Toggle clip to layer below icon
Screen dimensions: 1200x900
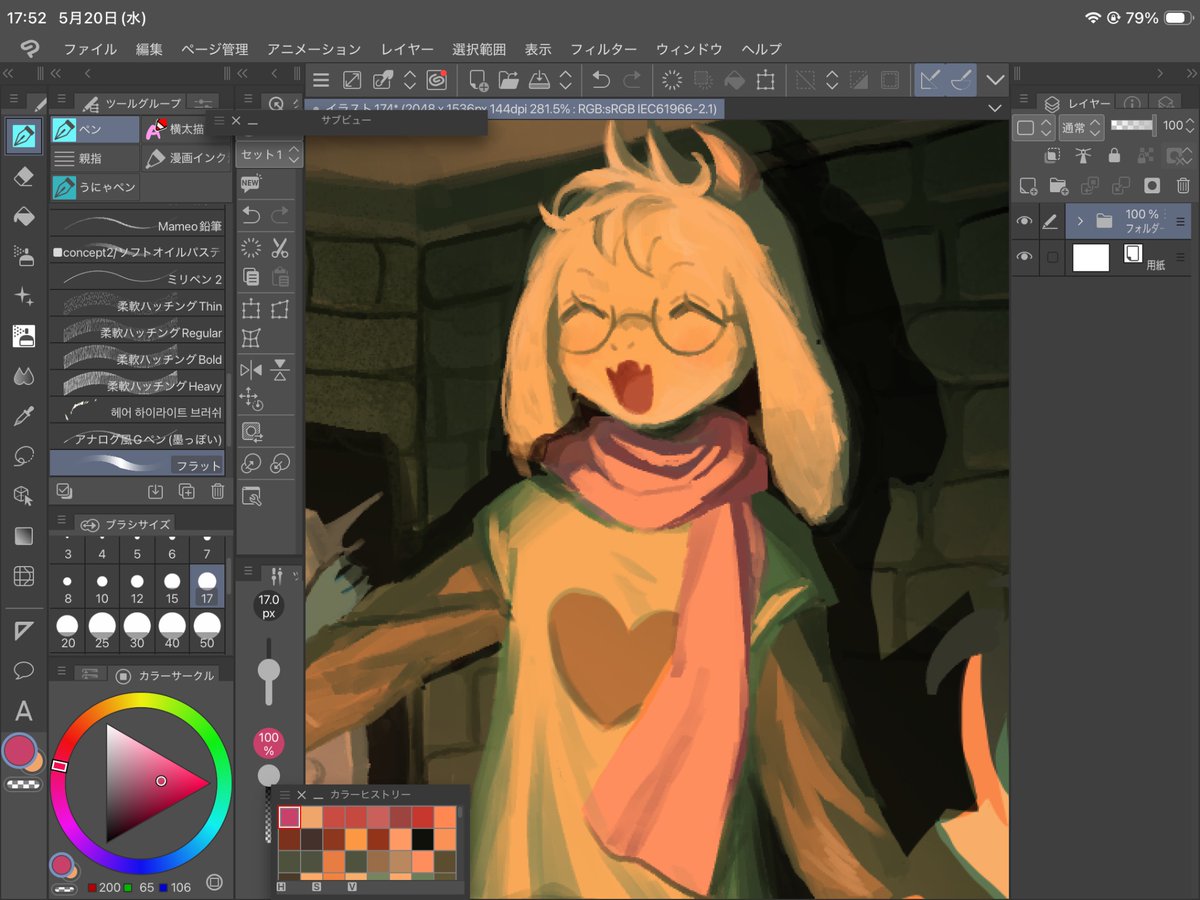tap(1052, 155)
